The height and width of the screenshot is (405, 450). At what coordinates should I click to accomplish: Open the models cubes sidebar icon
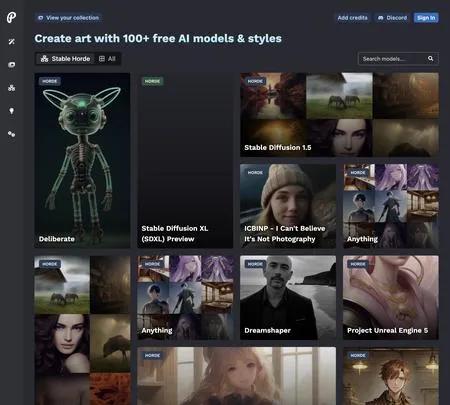[12, 88]
